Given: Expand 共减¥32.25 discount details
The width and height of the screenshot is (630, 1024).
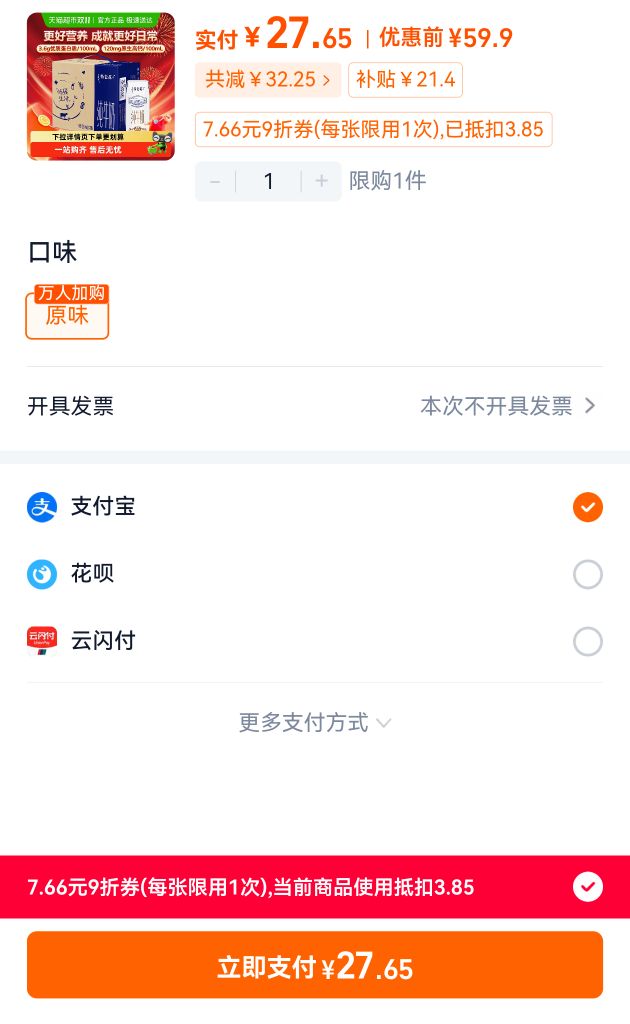Looking at the screenshot, I should click(x=268, y=80).
